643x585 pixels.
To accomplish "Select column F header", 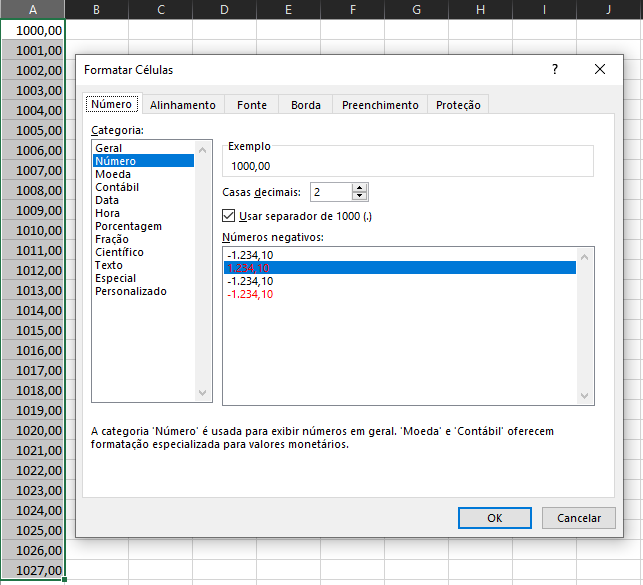I will click(353, 9).
